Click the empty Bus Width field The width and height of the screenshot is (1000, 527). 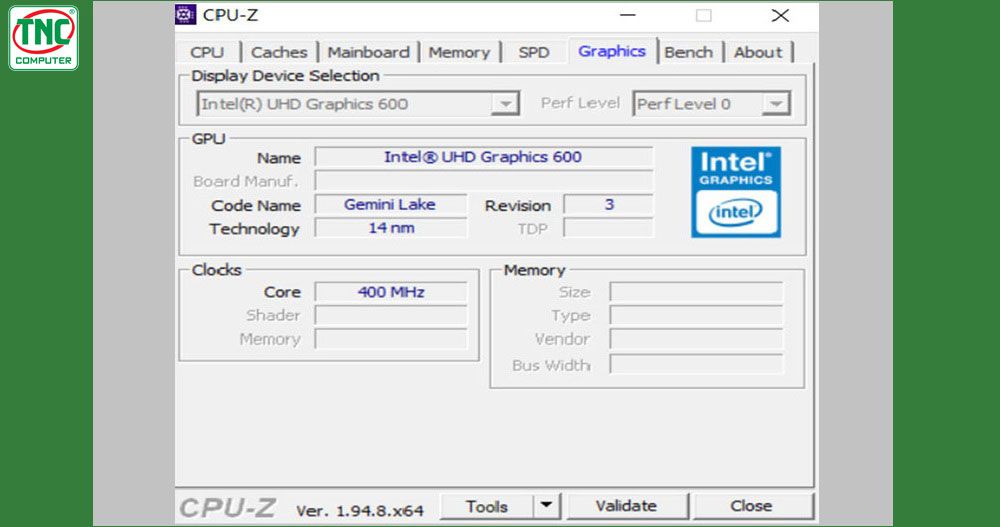(696, 364)
